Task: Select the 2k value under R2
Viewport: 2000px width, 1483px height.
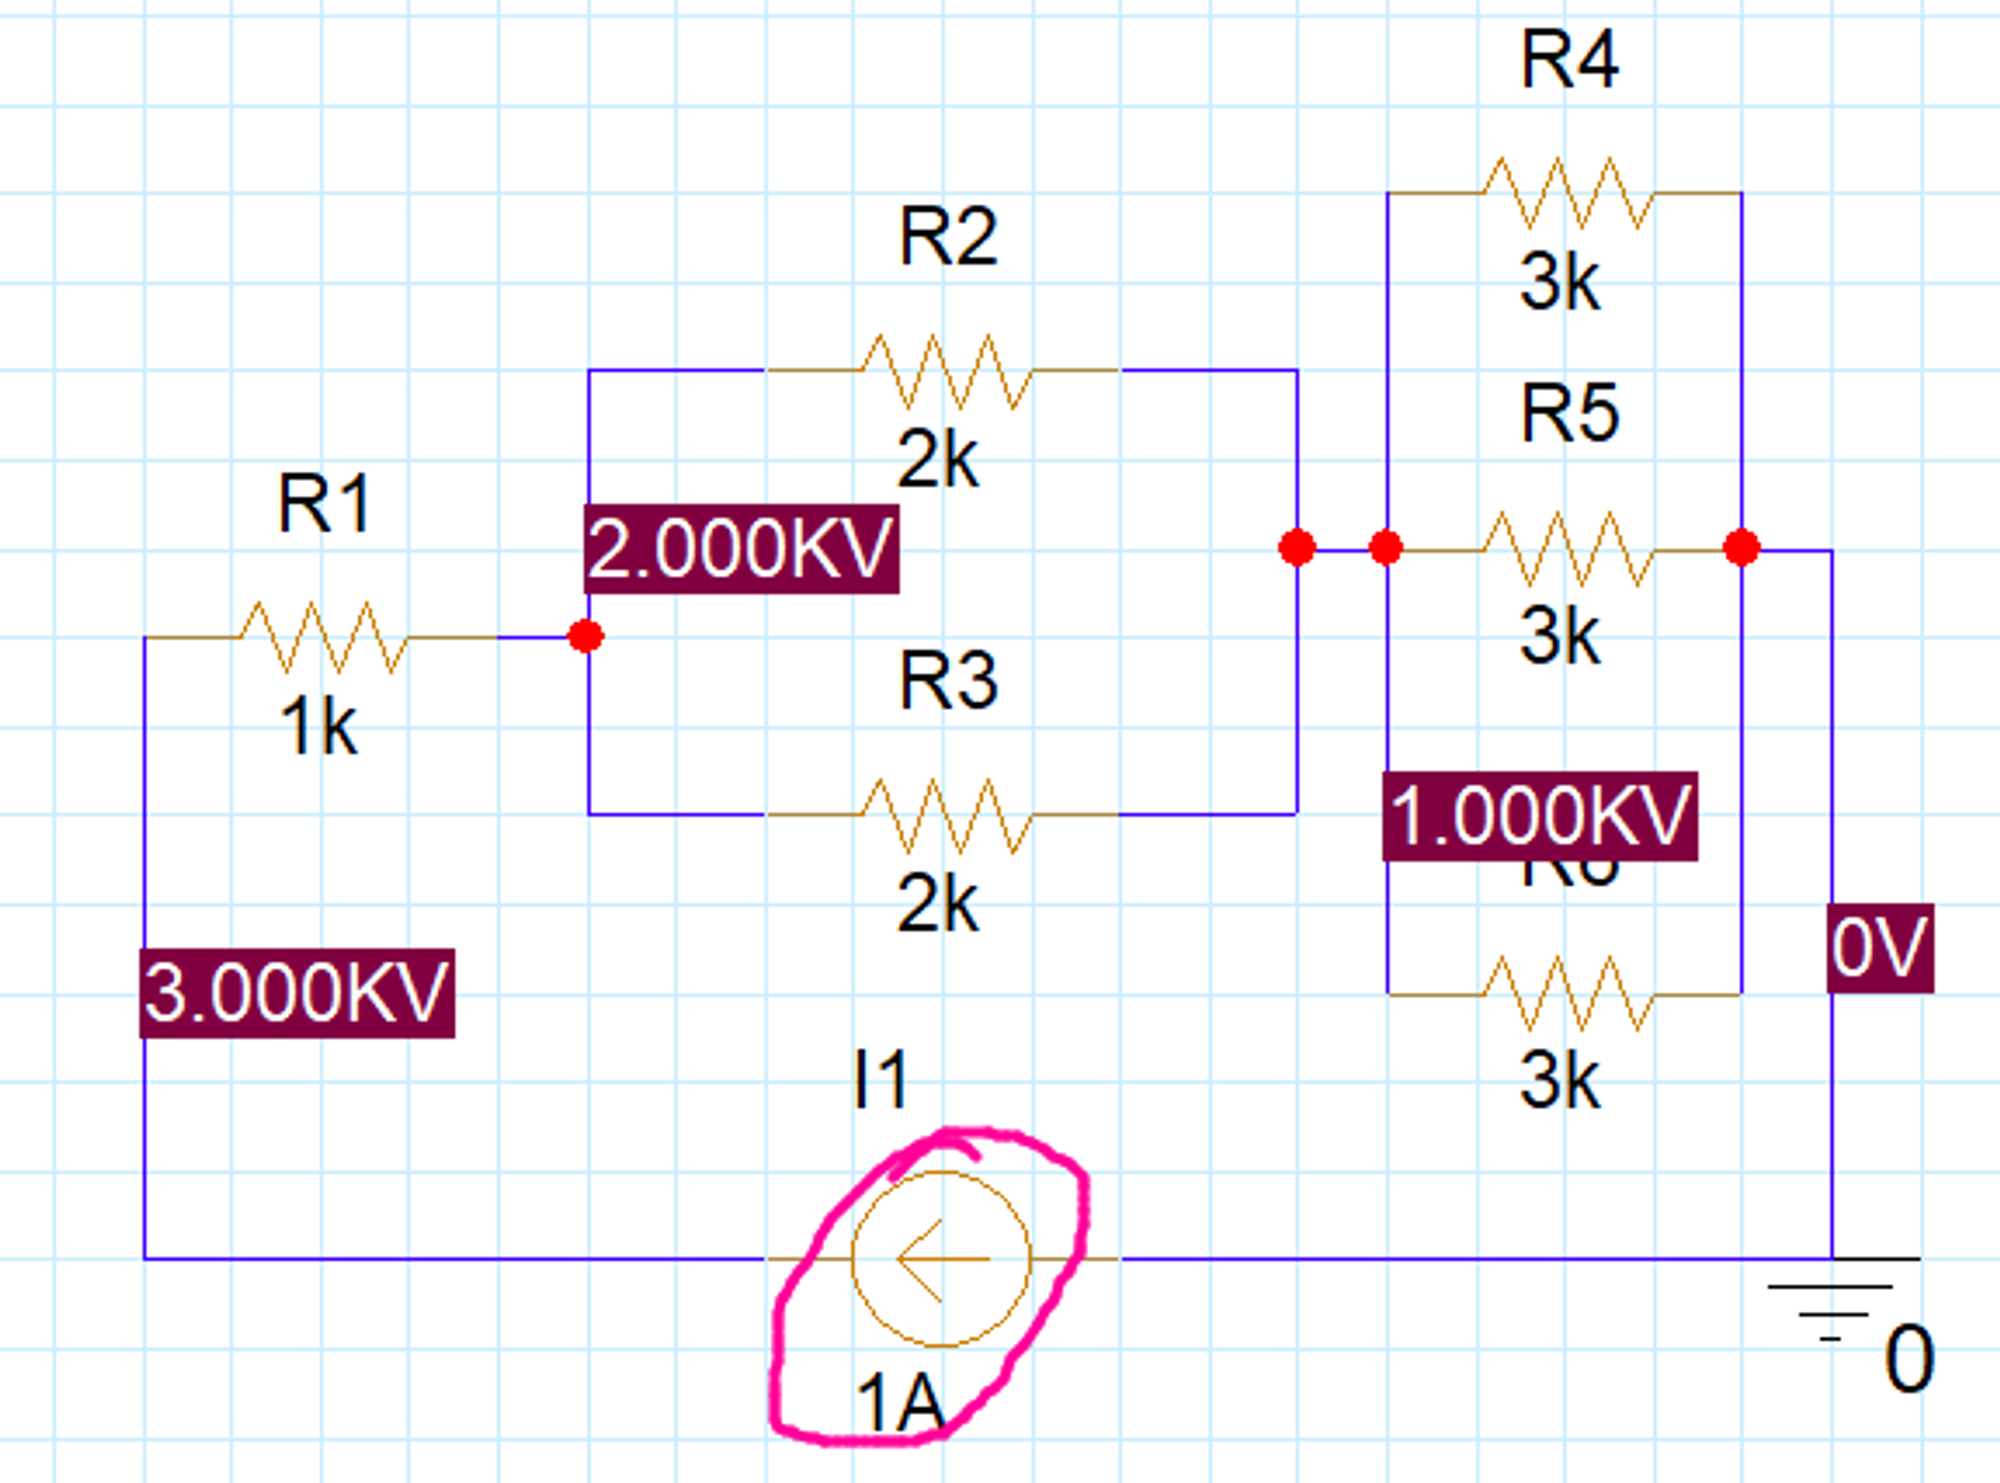Action: coord(937,459)
